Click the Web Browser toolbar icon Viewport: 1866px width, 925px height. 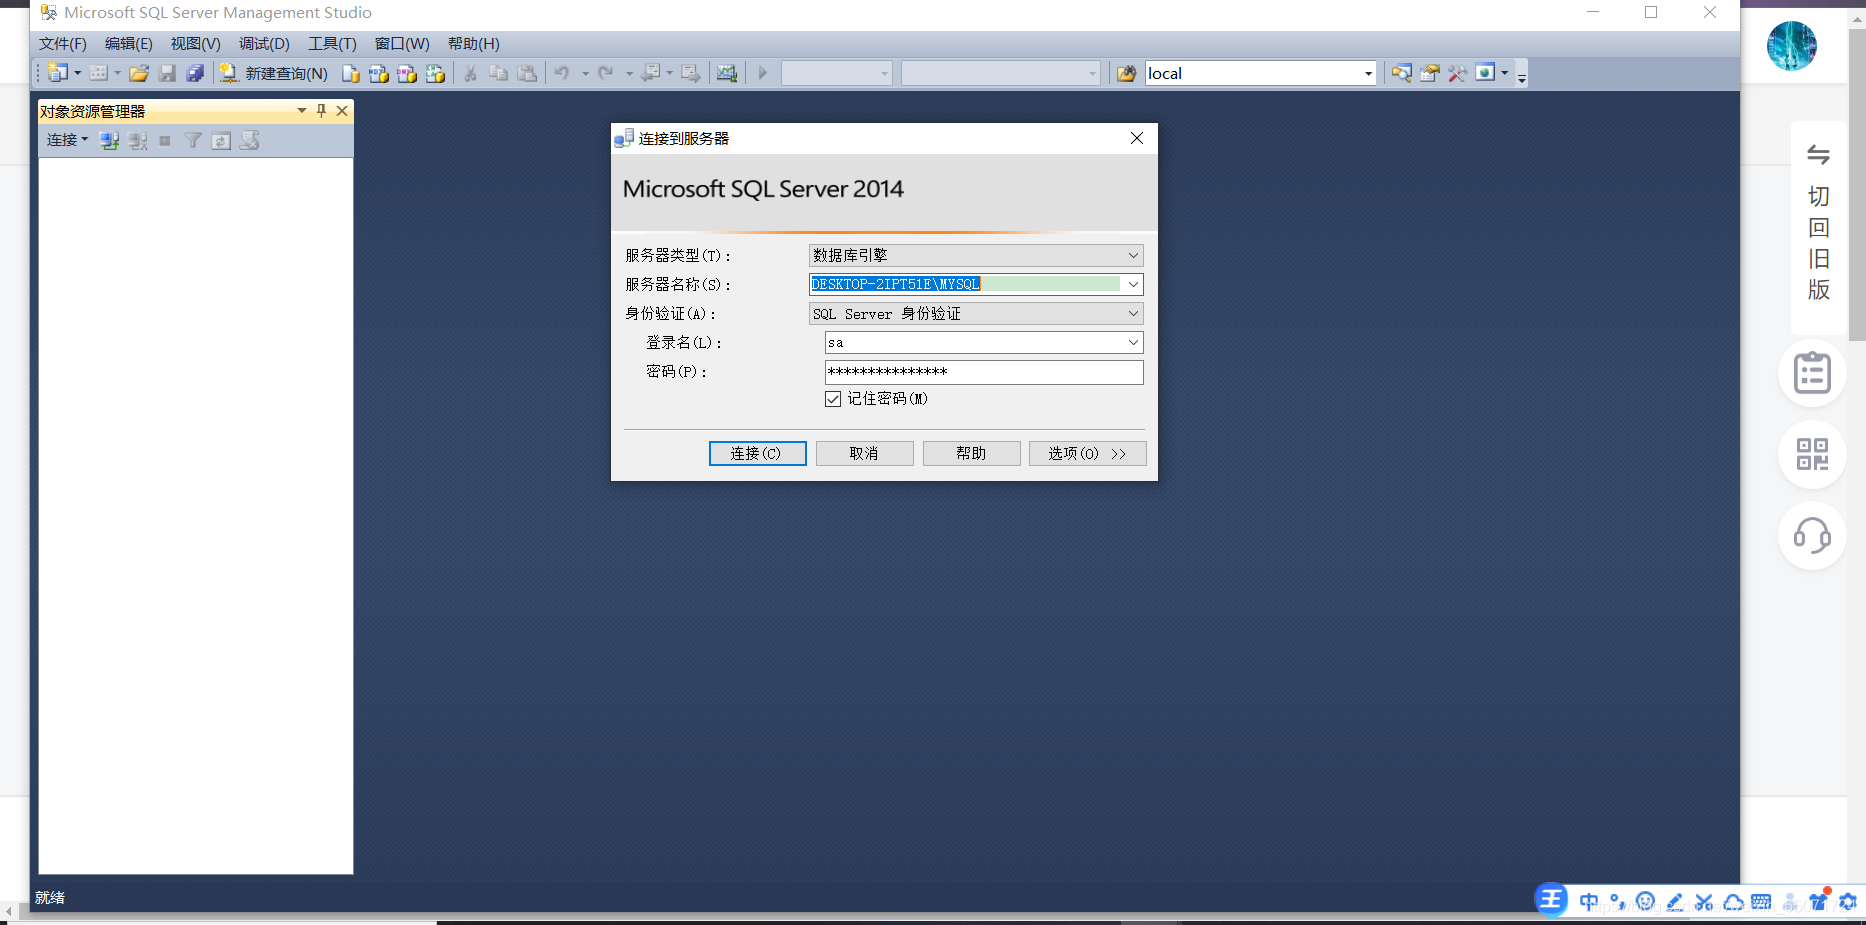1485,72
